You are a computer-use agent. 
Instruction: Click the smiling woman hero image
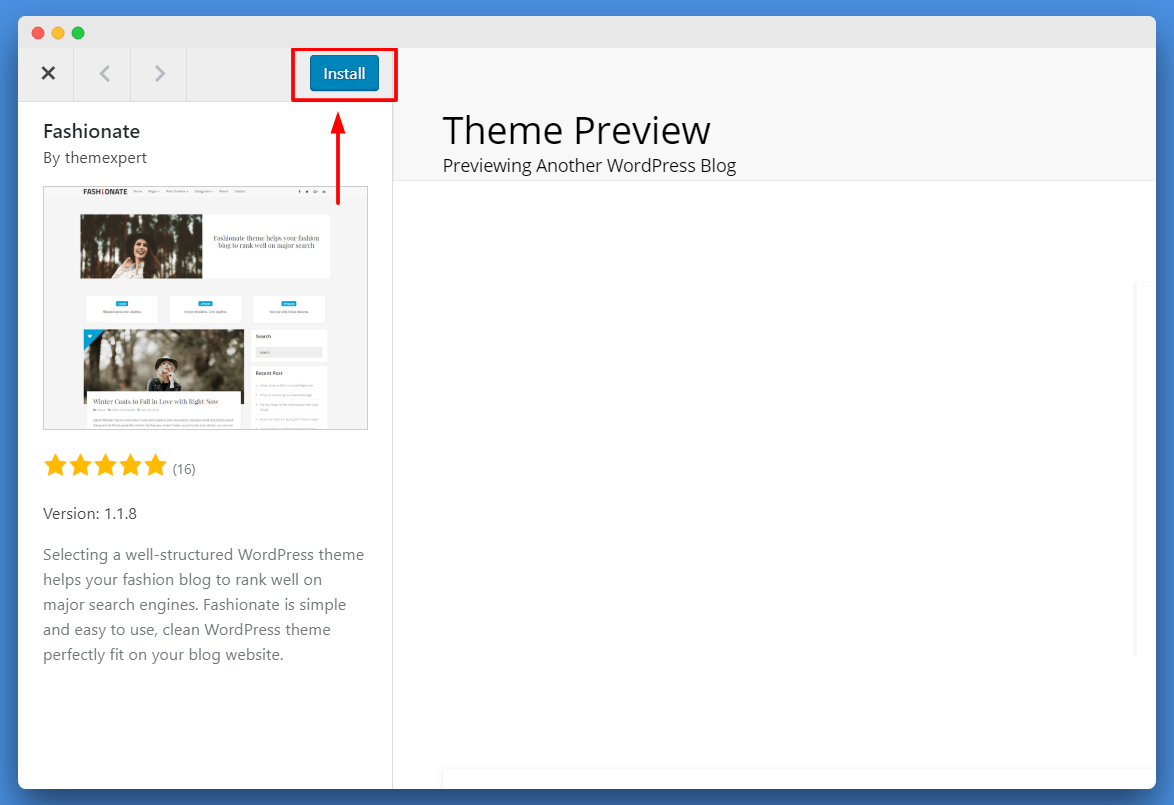pyautogui.click(x=142, y=246)
